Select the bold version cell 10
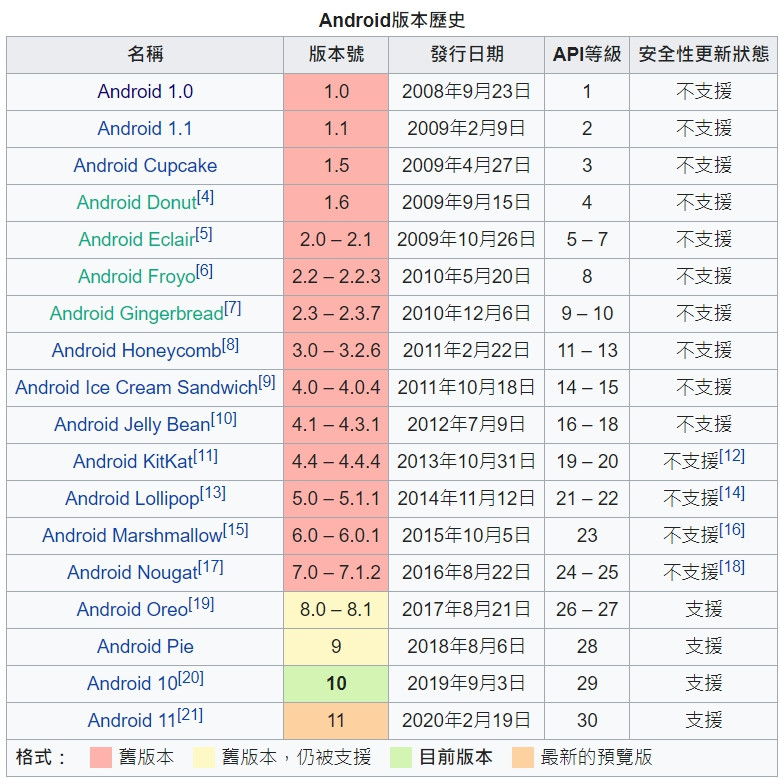 pos(336,684)
